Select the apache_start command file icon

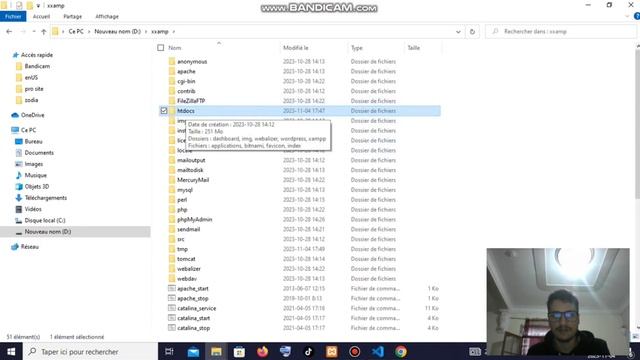172,288
